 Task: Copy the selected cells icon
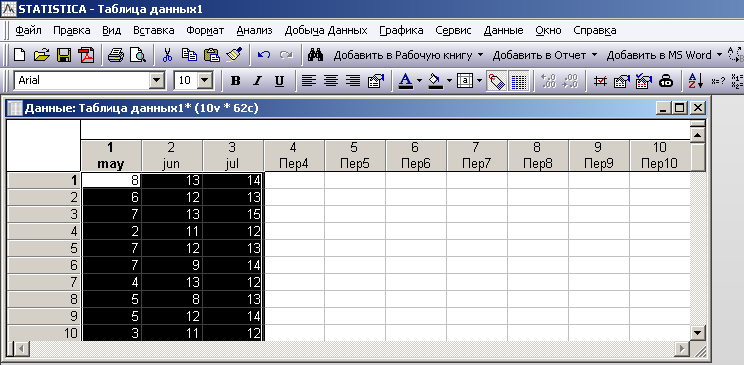pyautogui.click(x=189, y=55)
